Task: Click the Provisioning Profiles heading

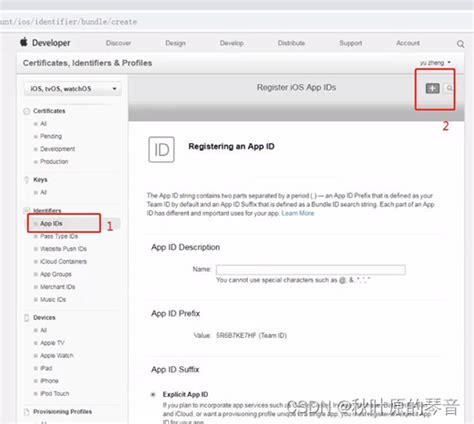Action: [x=62, y=412]
